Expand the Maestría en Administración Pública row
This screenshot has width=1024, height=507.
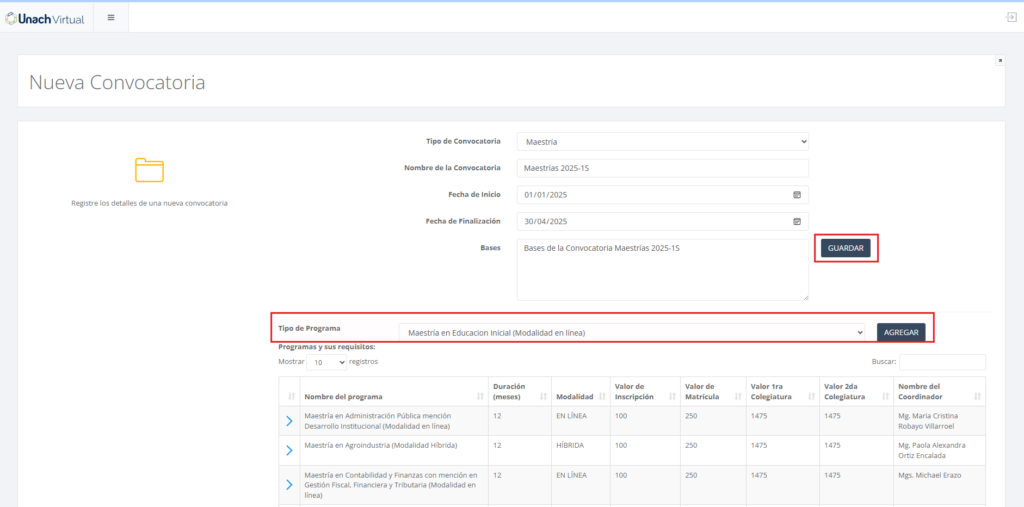[289, 421]
